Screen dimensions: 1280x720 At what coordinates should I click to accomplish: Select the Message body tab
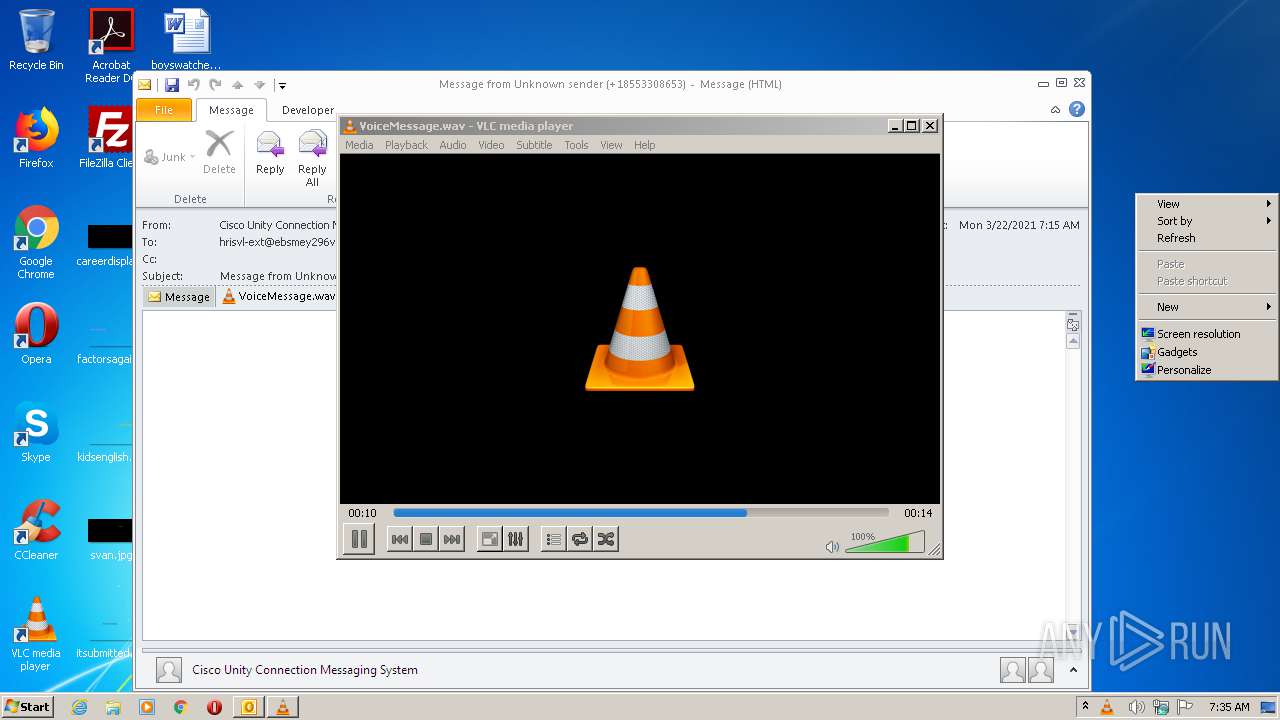[x=179, y=296]
